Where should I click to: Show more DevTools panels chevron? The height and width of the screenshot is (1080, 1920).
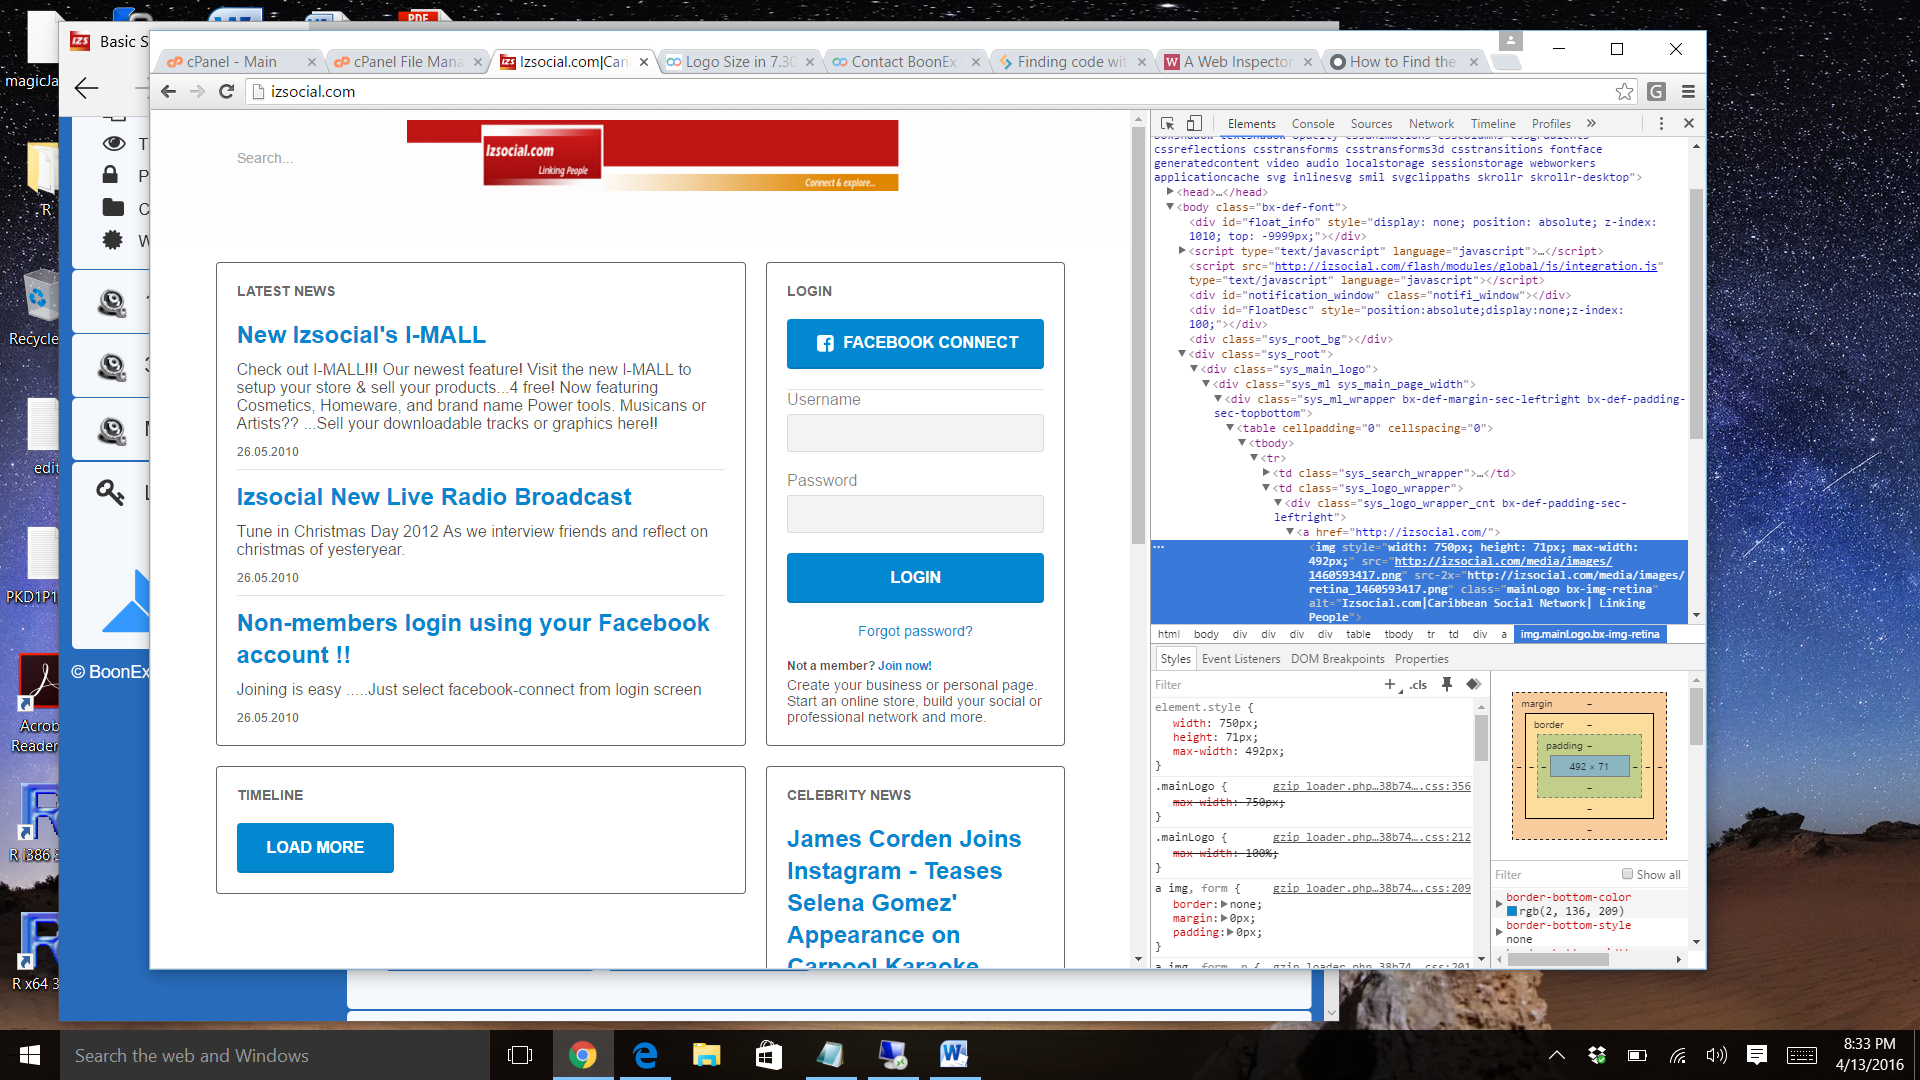point(1591,124)
